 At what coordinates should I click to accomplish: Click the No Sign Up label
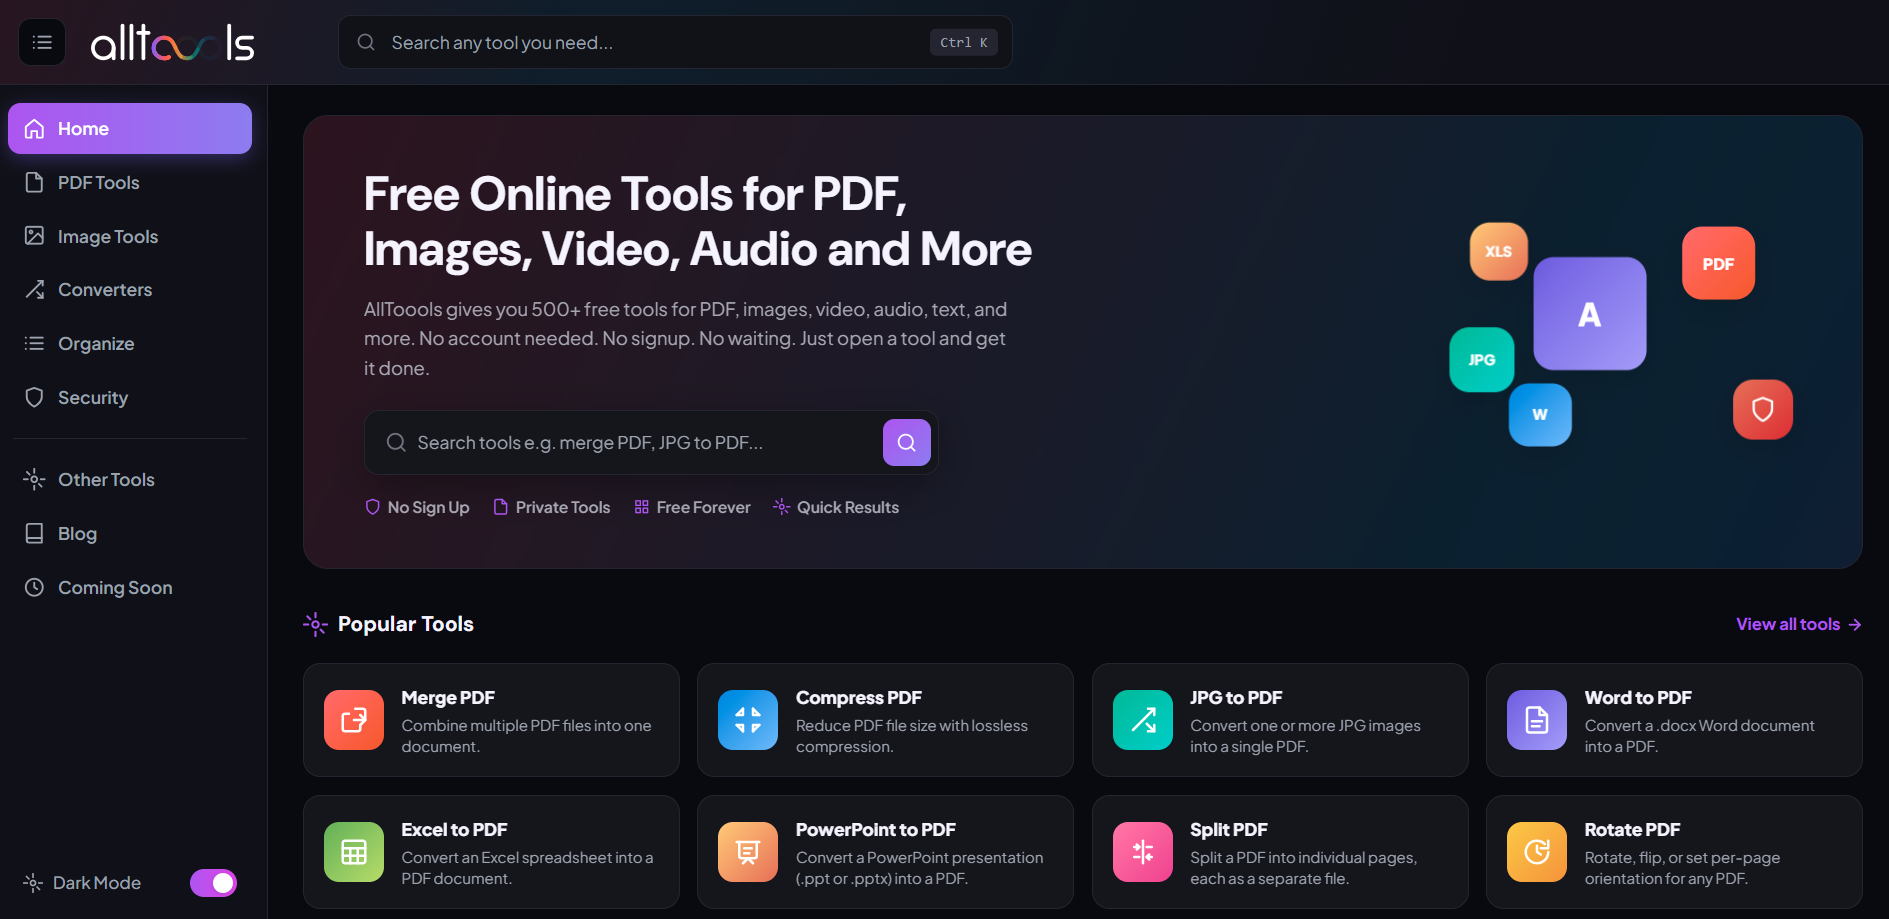(x=417, y=508)
